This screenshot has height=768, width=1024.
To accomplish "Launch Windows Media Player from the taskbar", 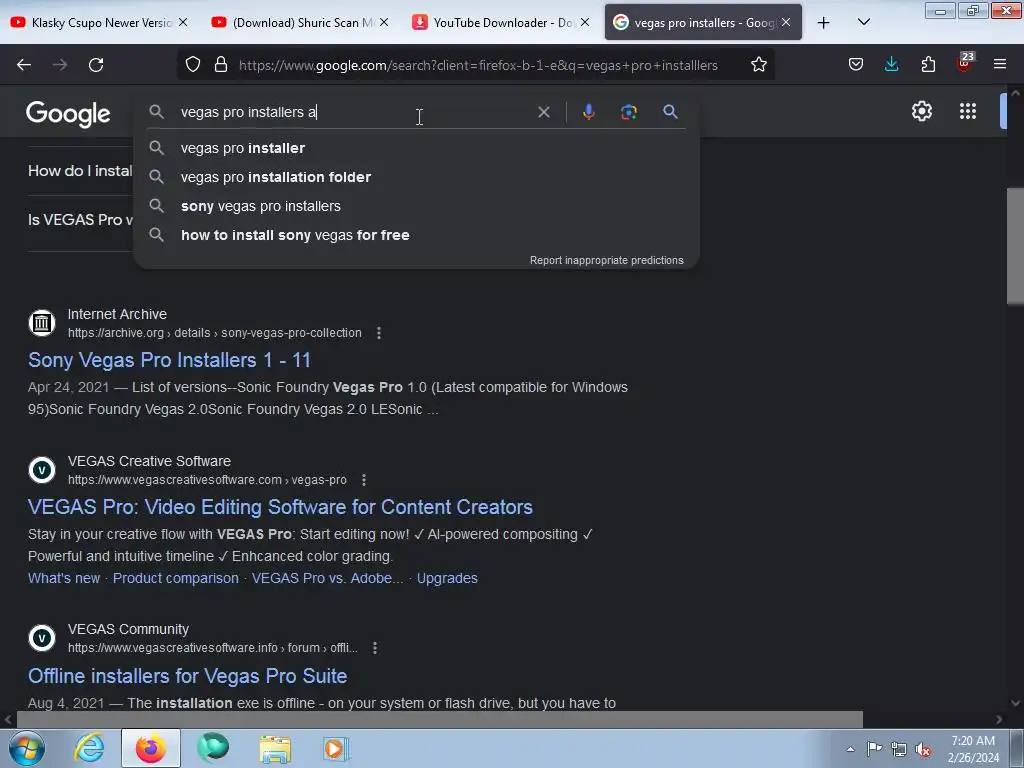I will coord(336,749).
